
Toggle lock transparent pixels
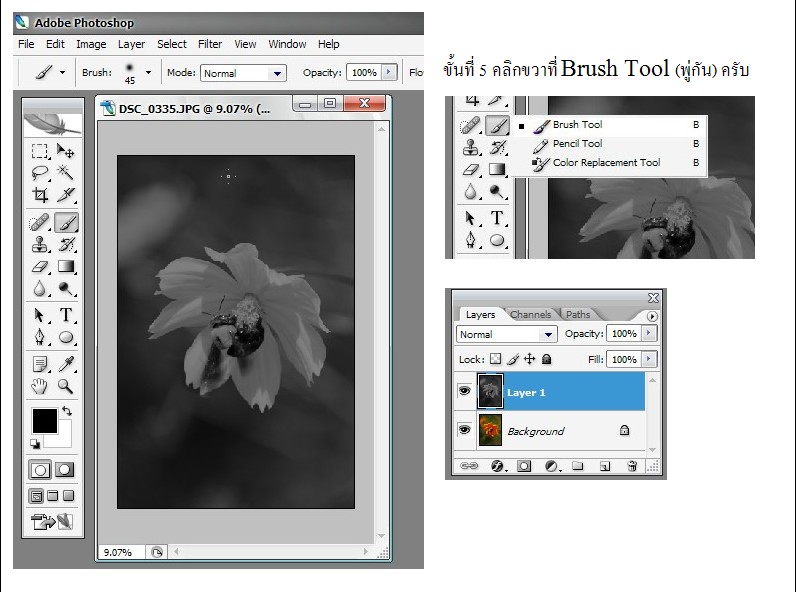pos(495,359)
